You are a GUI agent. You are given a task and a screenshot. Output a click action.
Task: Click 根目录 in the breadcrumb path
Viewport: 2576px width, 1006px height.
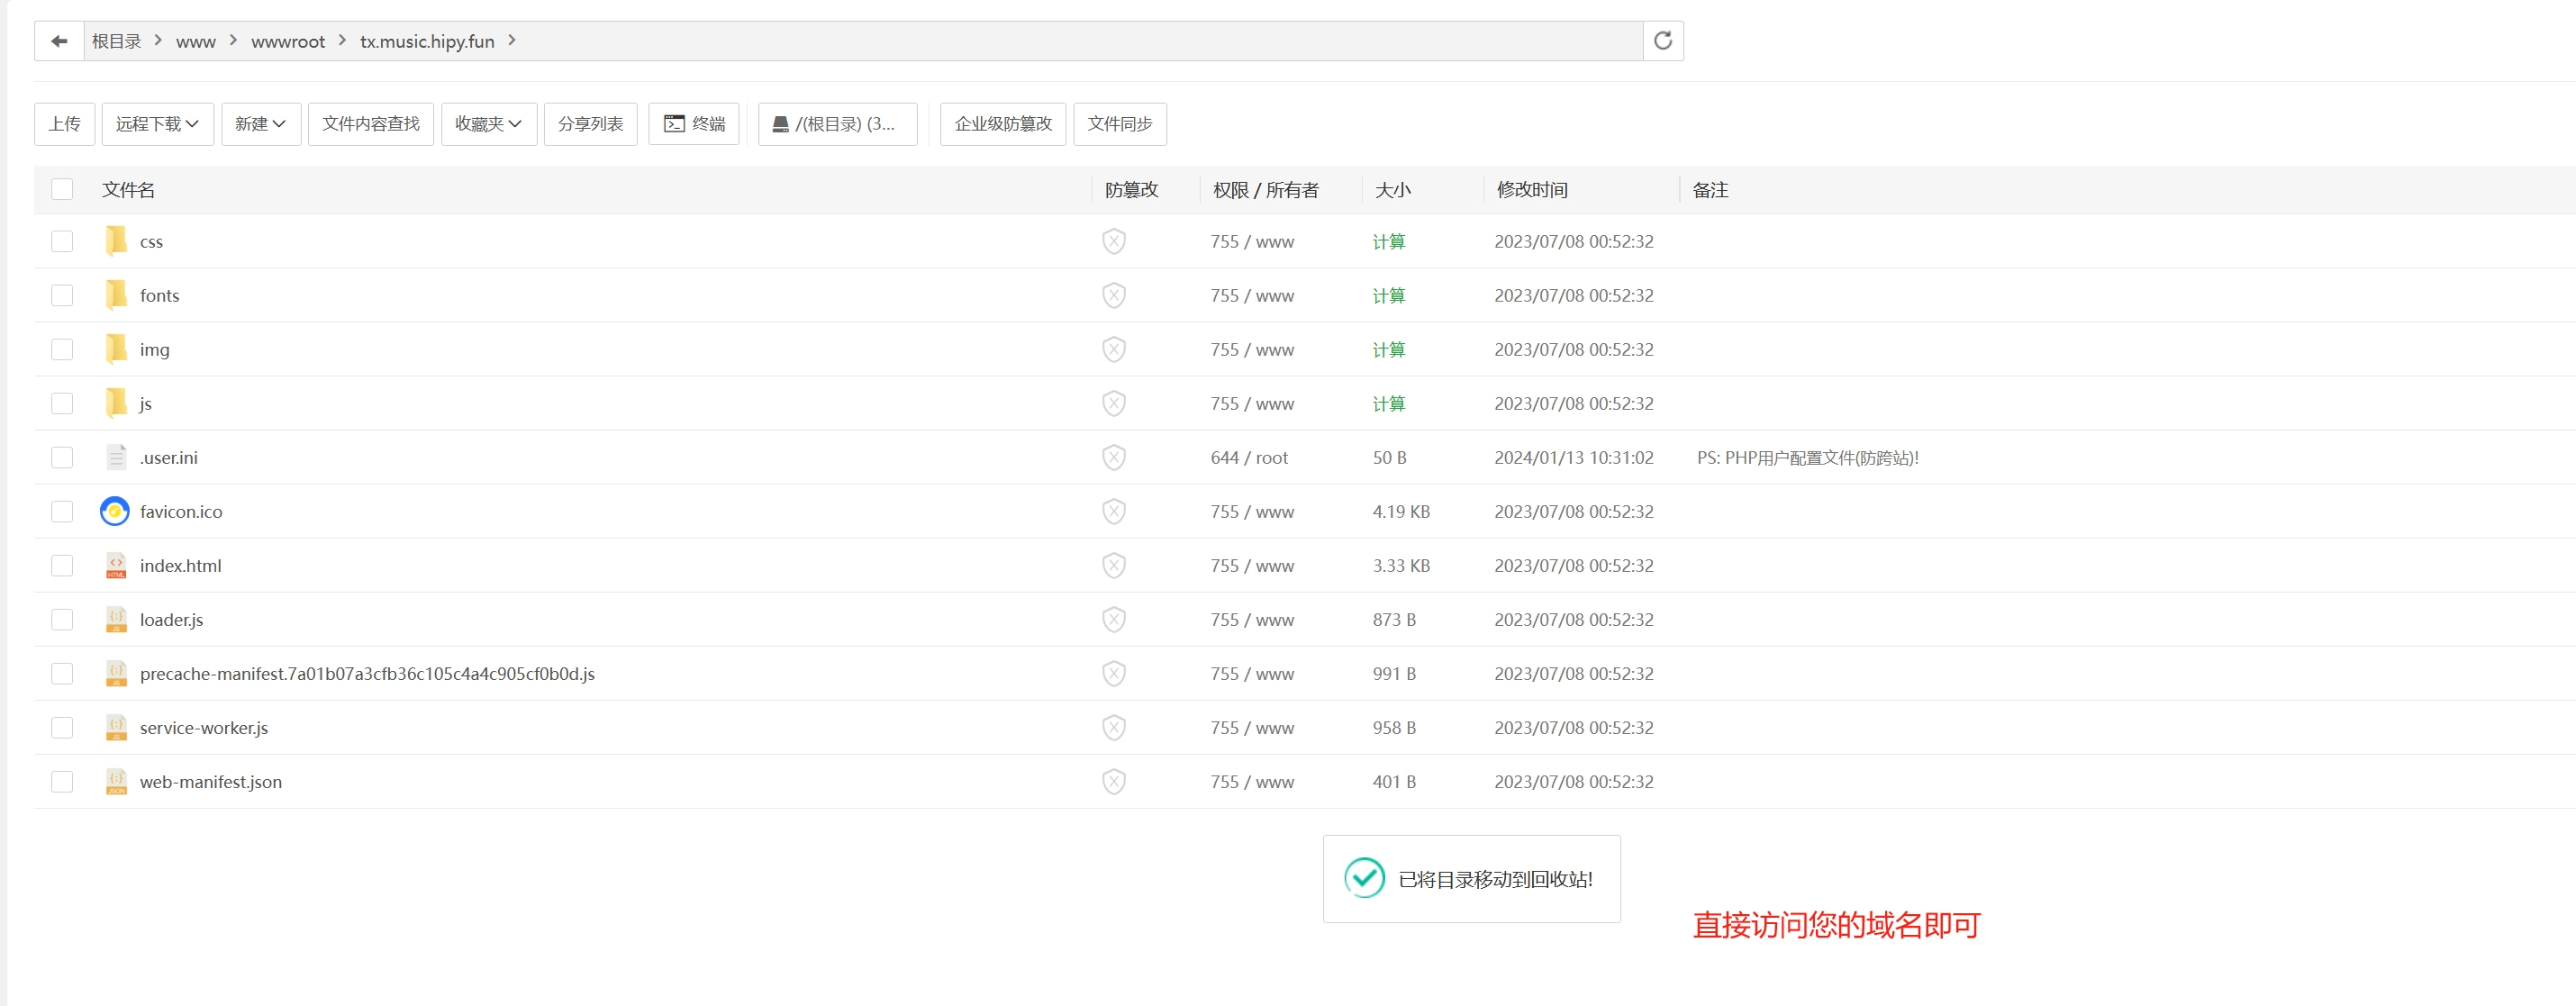116,41
